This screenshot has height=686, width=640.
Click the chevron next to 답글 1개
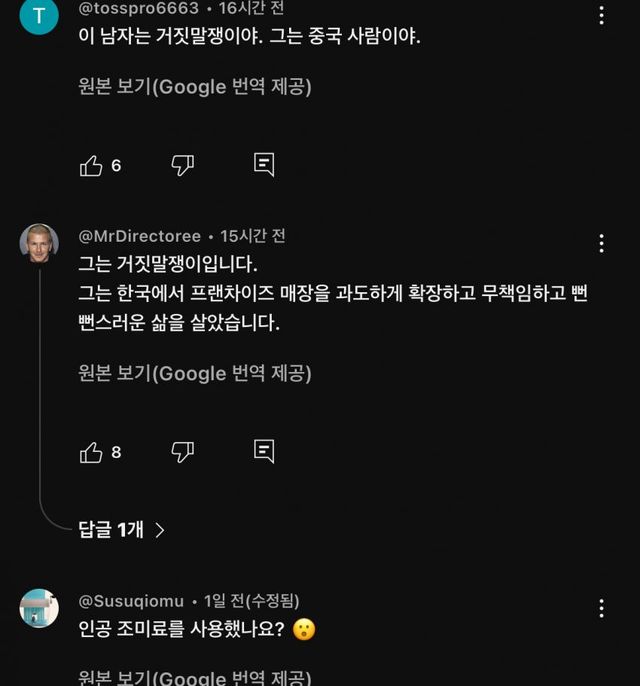[x=160, y=530]
